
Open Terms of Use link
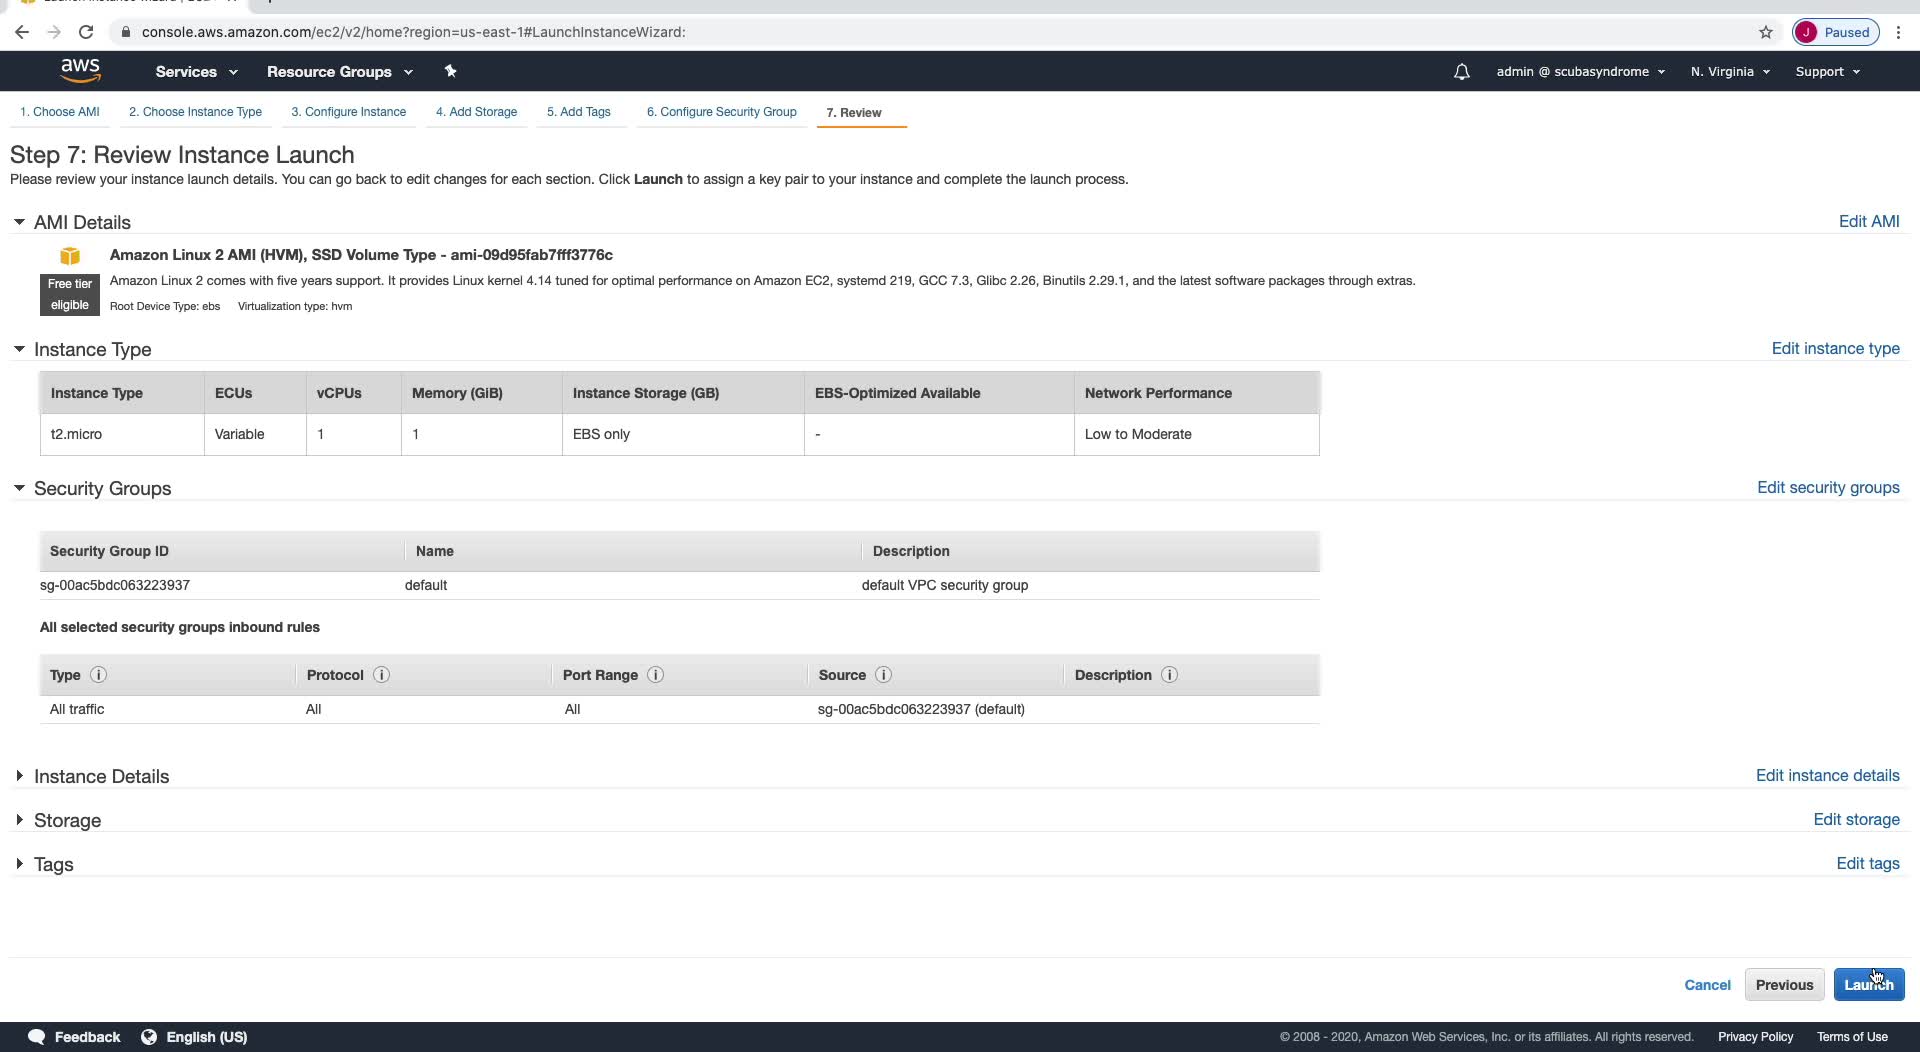coord(1852,1037)
